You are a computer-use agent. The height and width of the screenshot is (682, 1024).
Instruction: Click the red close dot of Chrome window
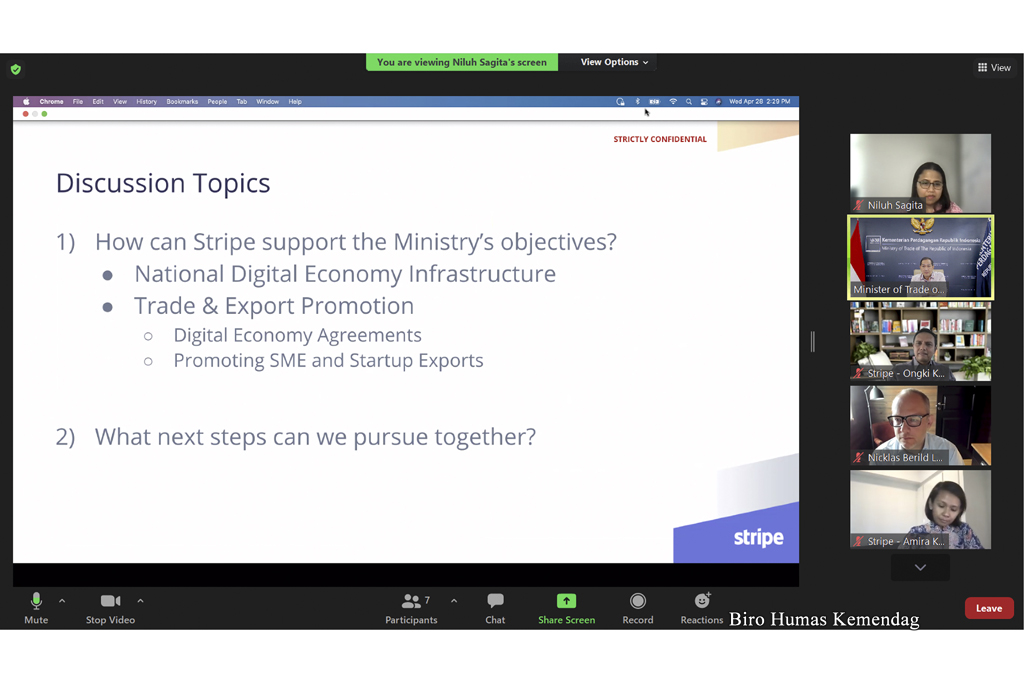click(25, 114)
